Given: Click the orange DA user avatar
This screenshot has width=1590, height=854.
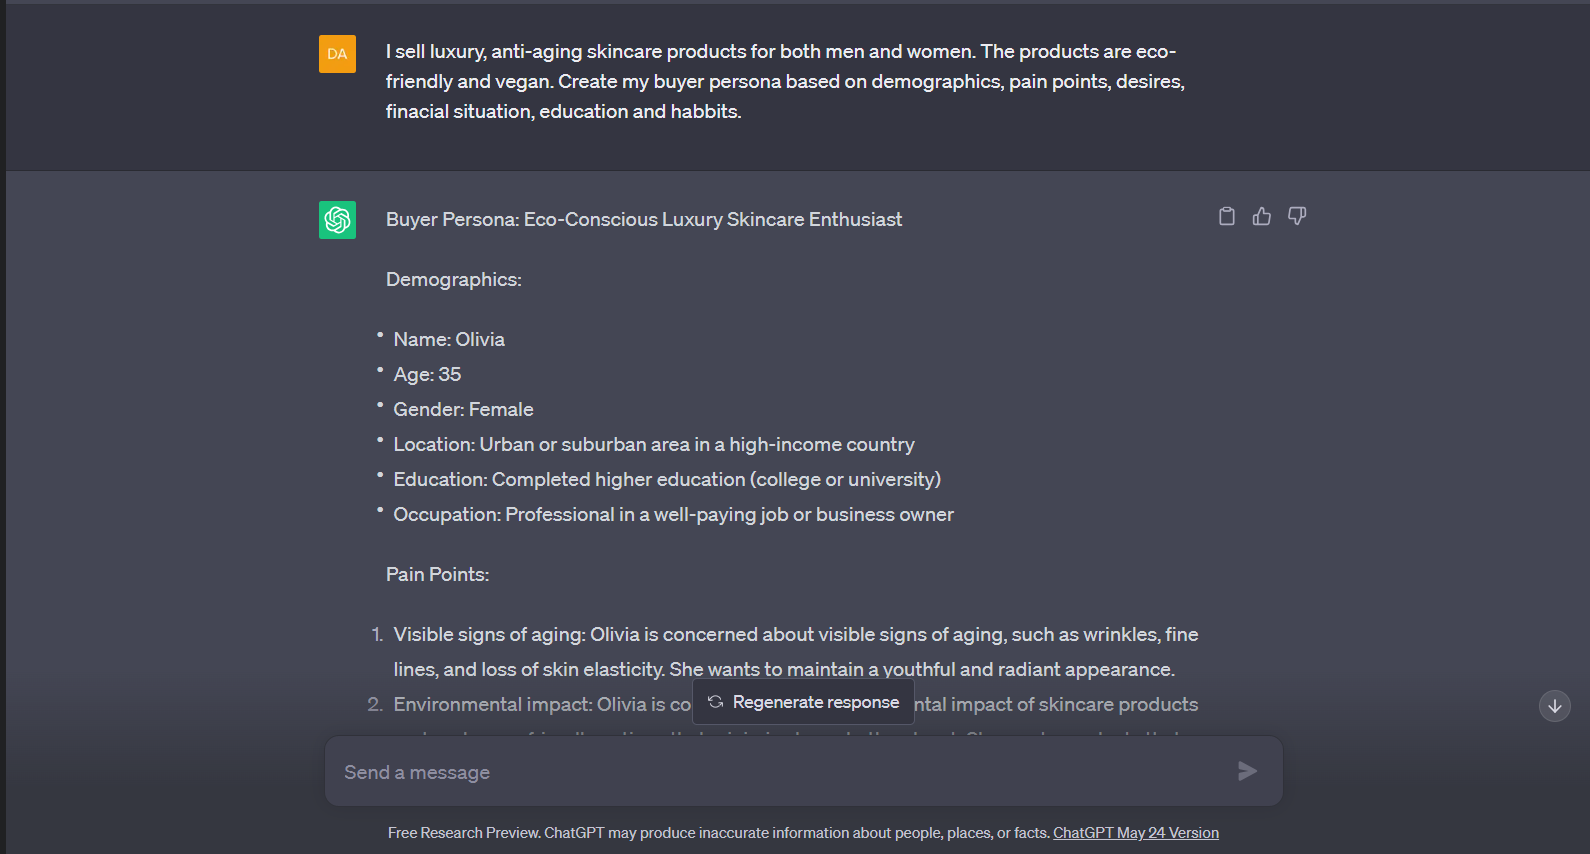Looking at the screenshot, I should [338, 54].
